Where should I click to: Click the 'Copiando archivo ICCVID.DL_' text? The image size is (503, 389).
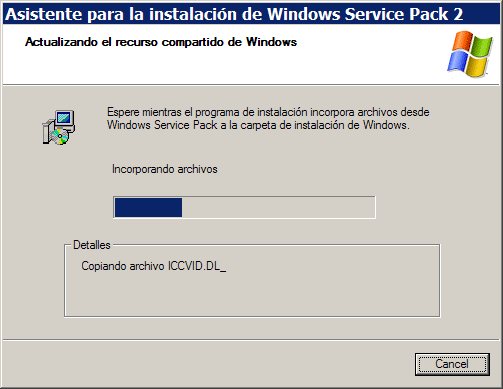click(x=154, y=266)
